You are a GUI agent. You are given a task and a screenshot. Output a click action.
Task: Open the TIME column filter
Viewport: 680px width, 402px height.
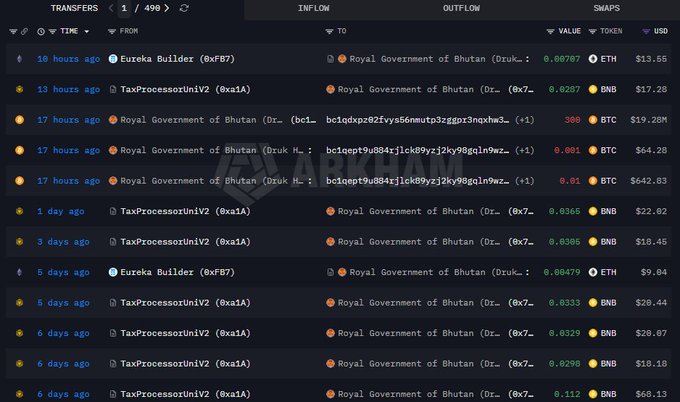[x=52, y=31]
